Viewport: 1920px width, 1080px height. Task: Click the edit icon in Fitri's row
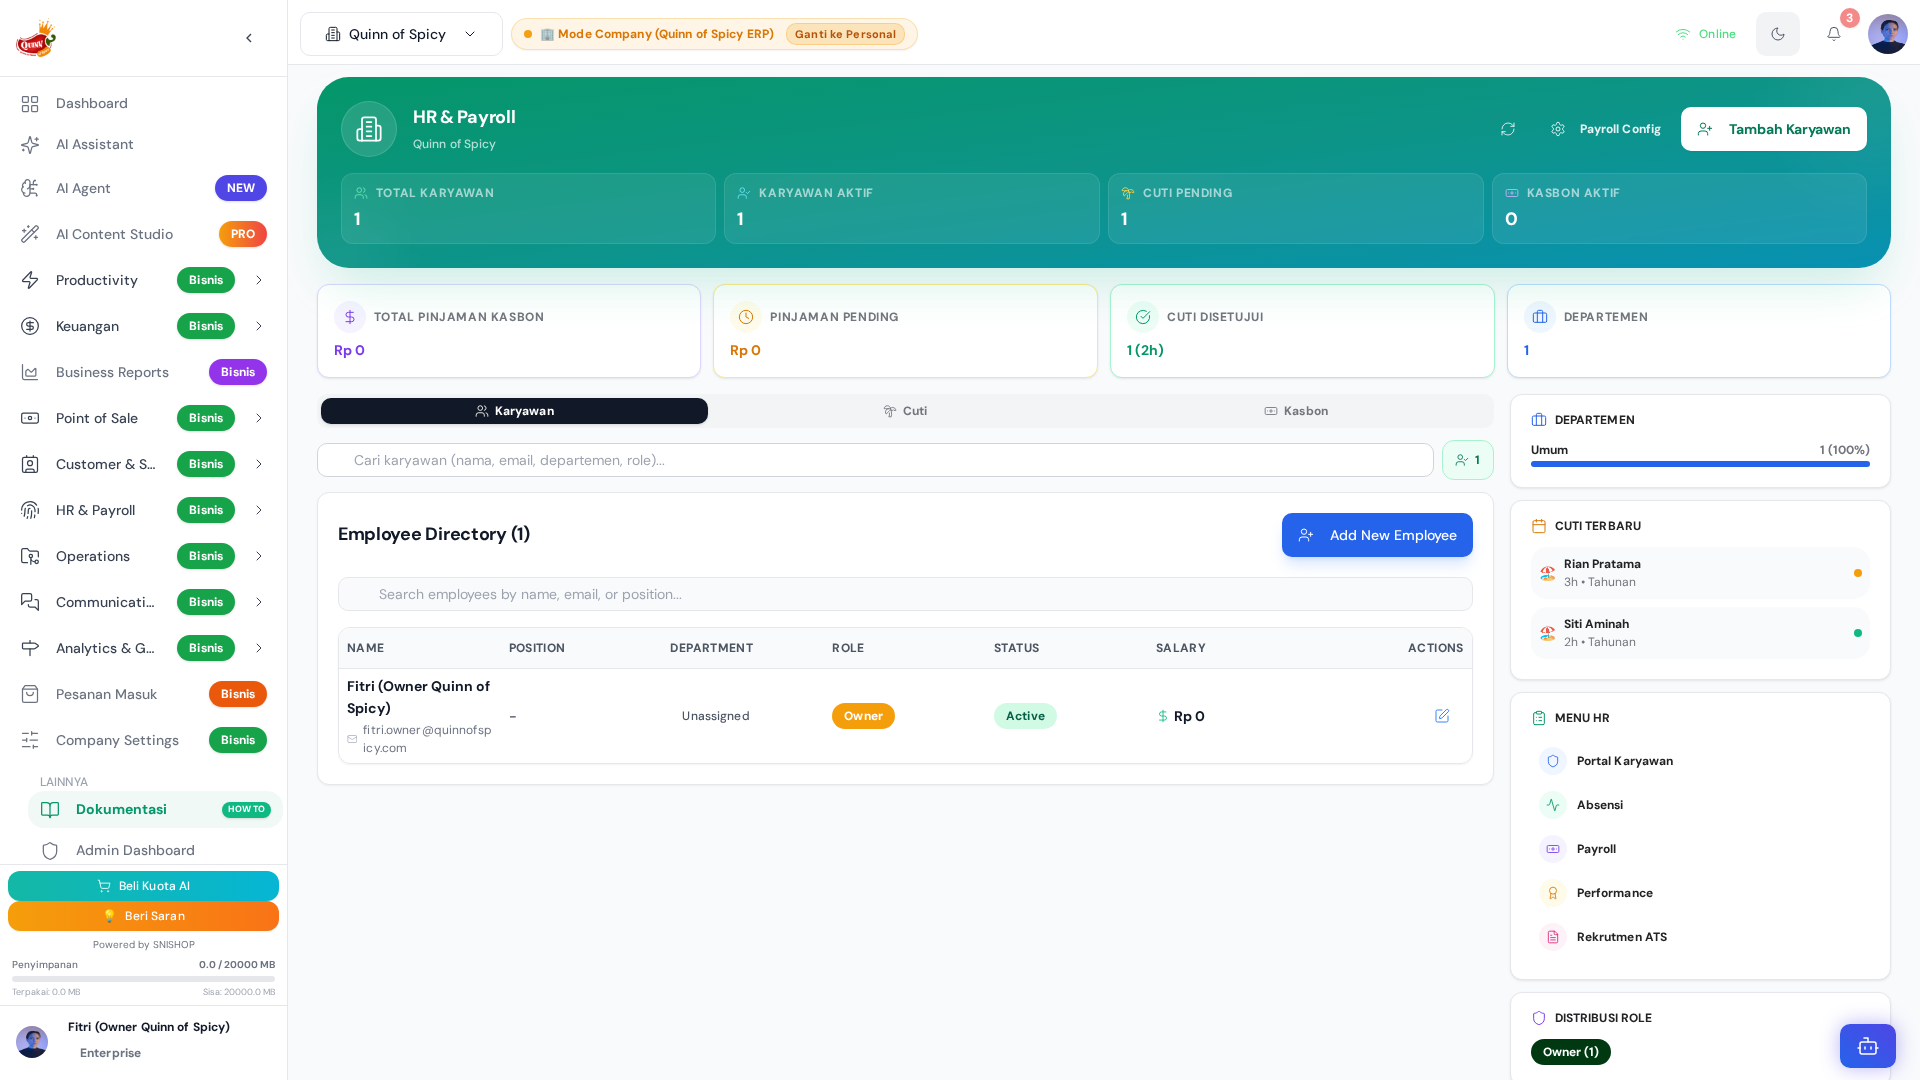click(1442, 716)
